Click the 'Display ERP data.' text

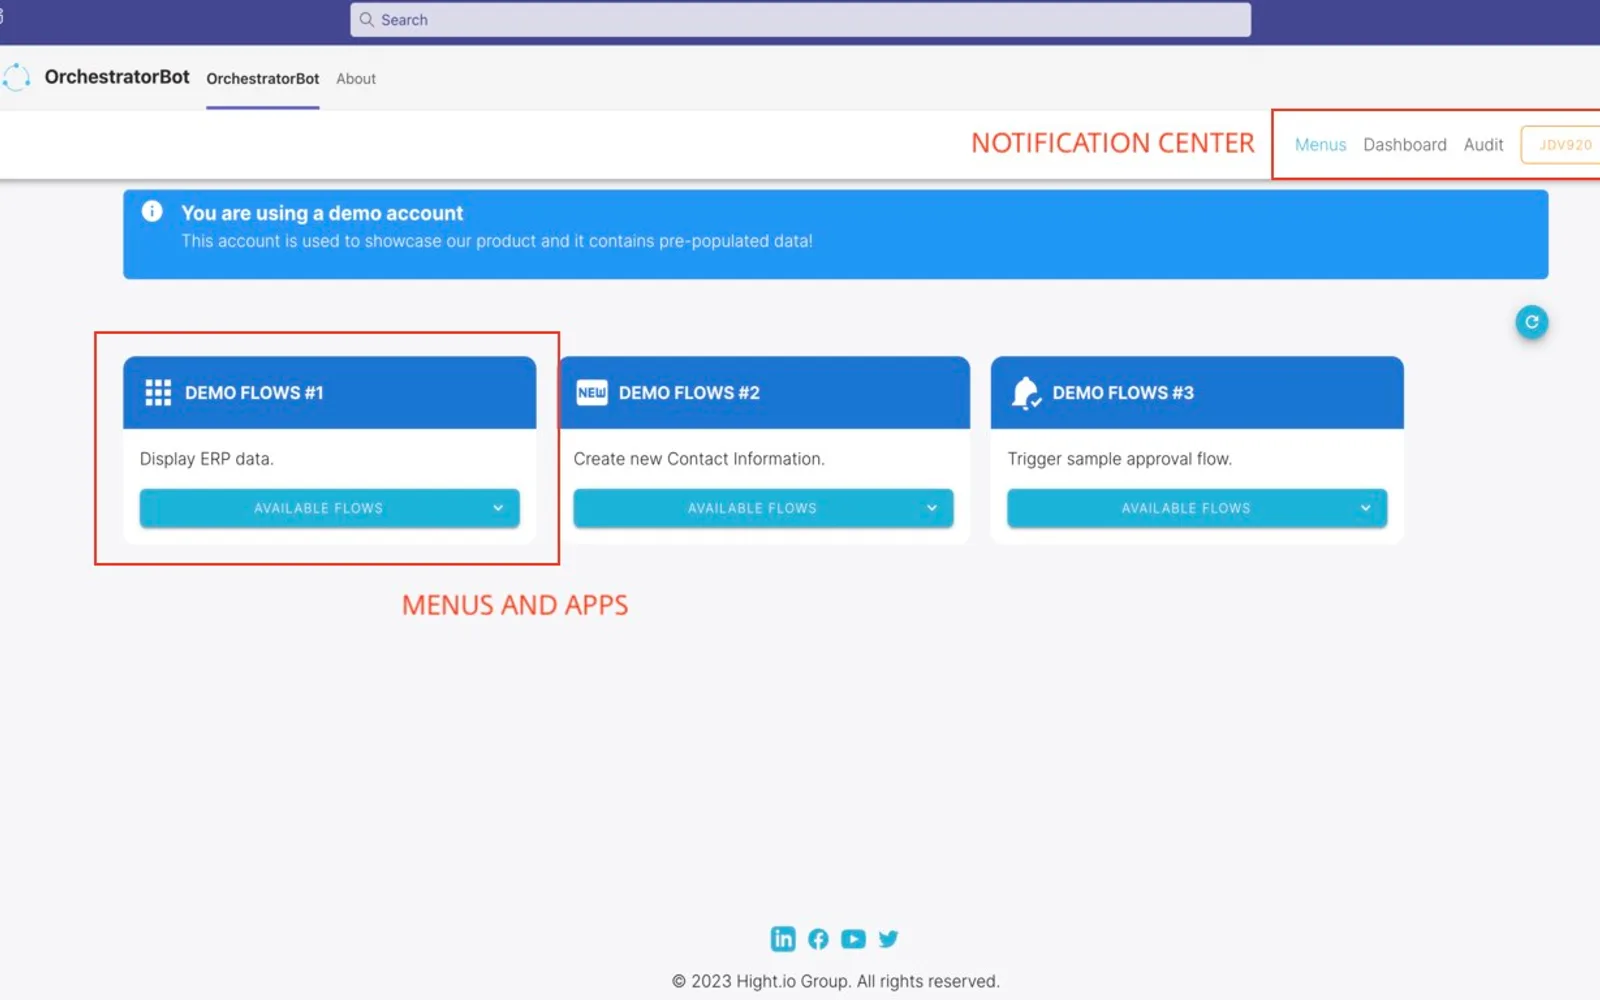pyautogui.click(x=206, y=459)
